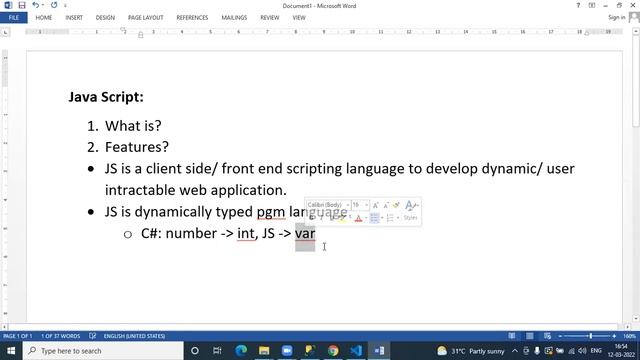Click the zoom in plus button

614,336
